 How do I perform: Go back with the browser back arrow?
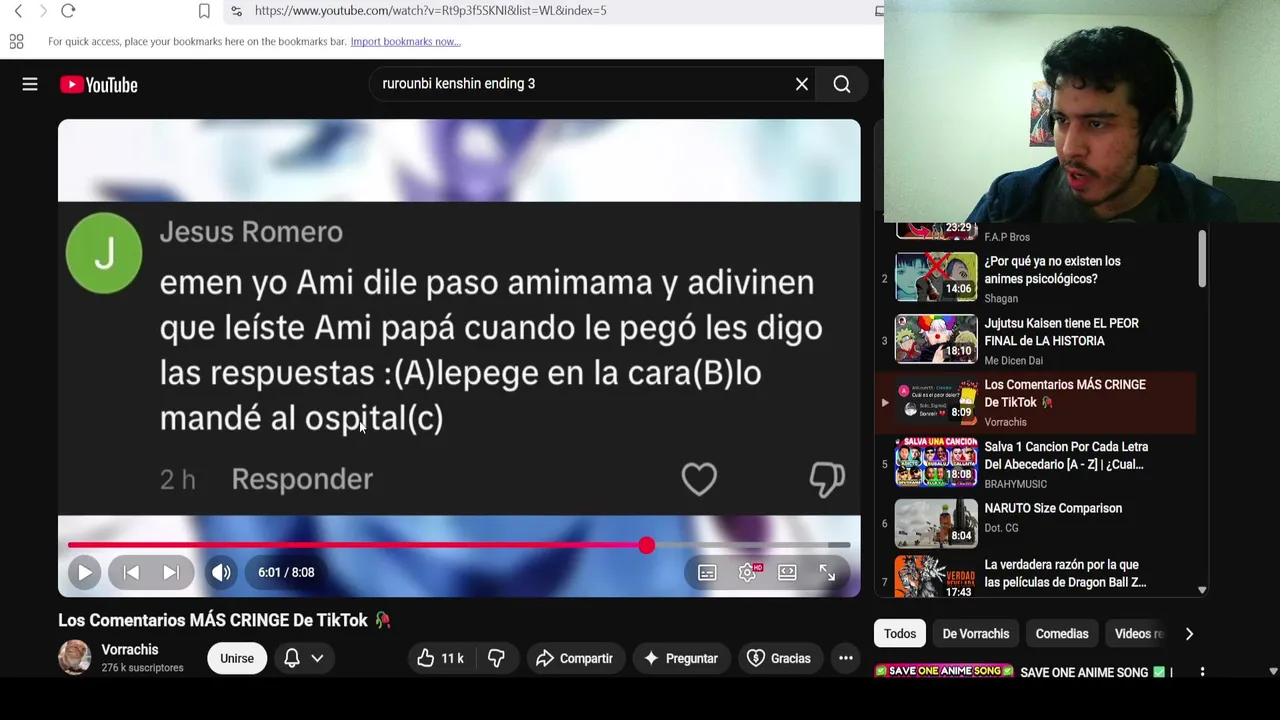click(x=18, y=11)
